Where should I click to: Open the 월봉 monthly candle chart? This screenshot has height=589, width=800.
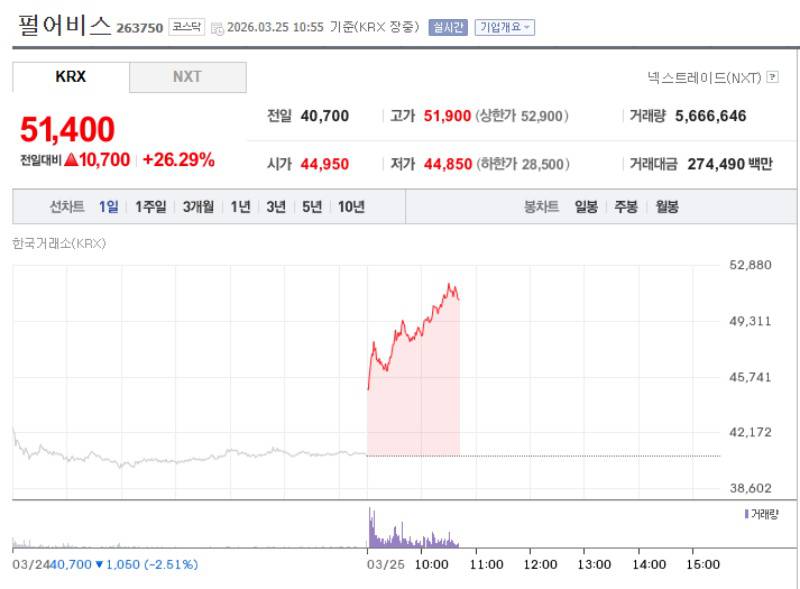point(666,207)
